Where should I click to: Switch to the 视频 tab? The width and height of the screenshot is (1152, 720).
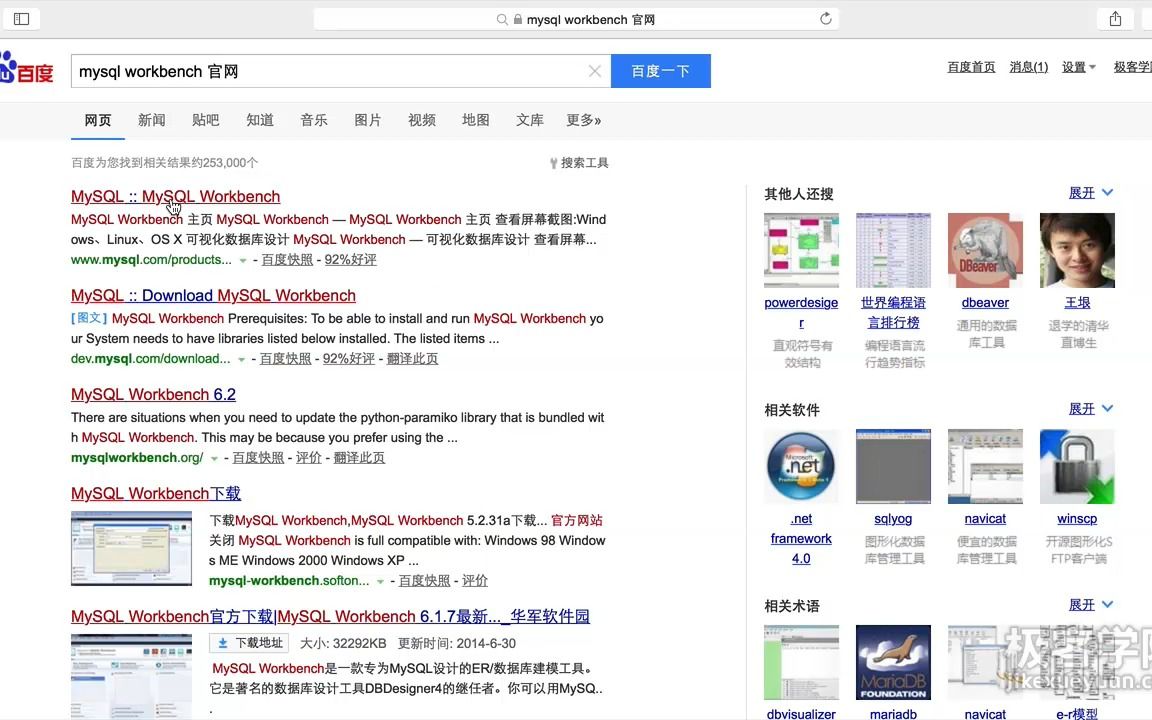pos(421,120)
